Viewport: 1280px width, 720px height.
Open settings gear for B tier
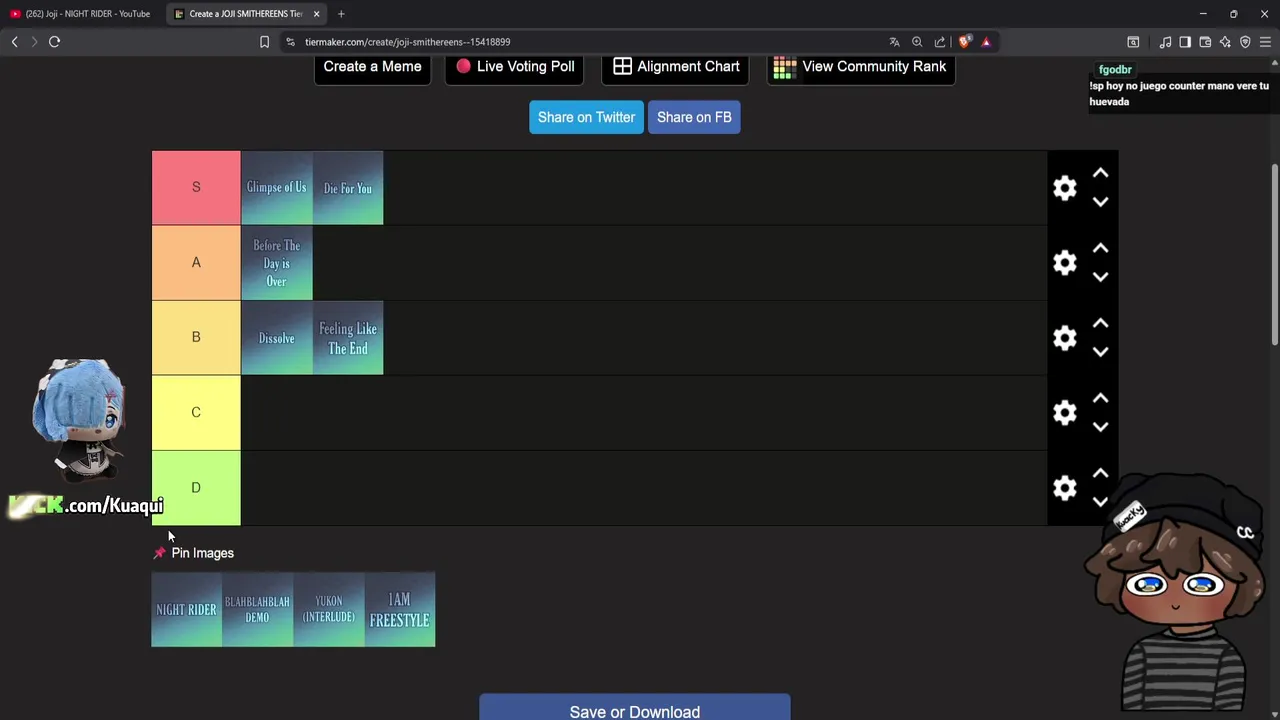1065,338
